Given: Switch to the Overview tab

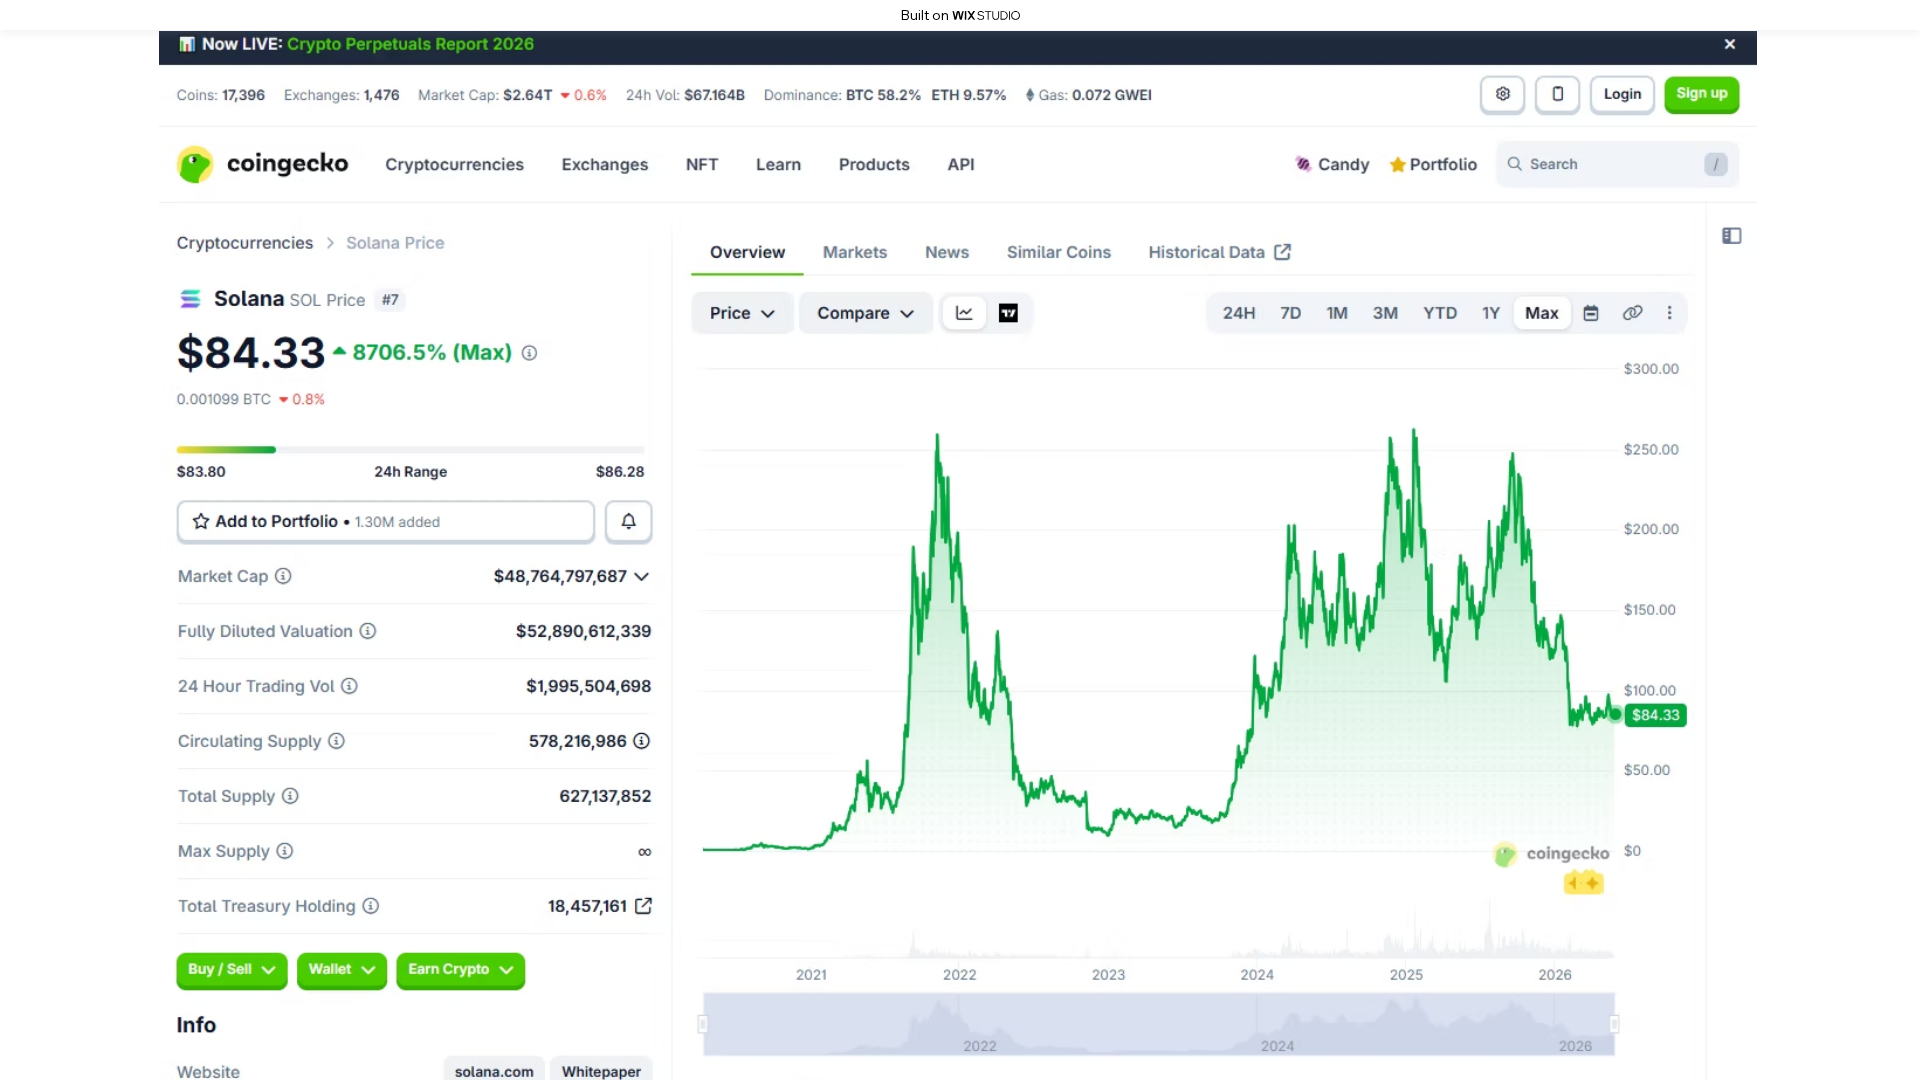Looking at the screenshot, I should pos(747,252).
